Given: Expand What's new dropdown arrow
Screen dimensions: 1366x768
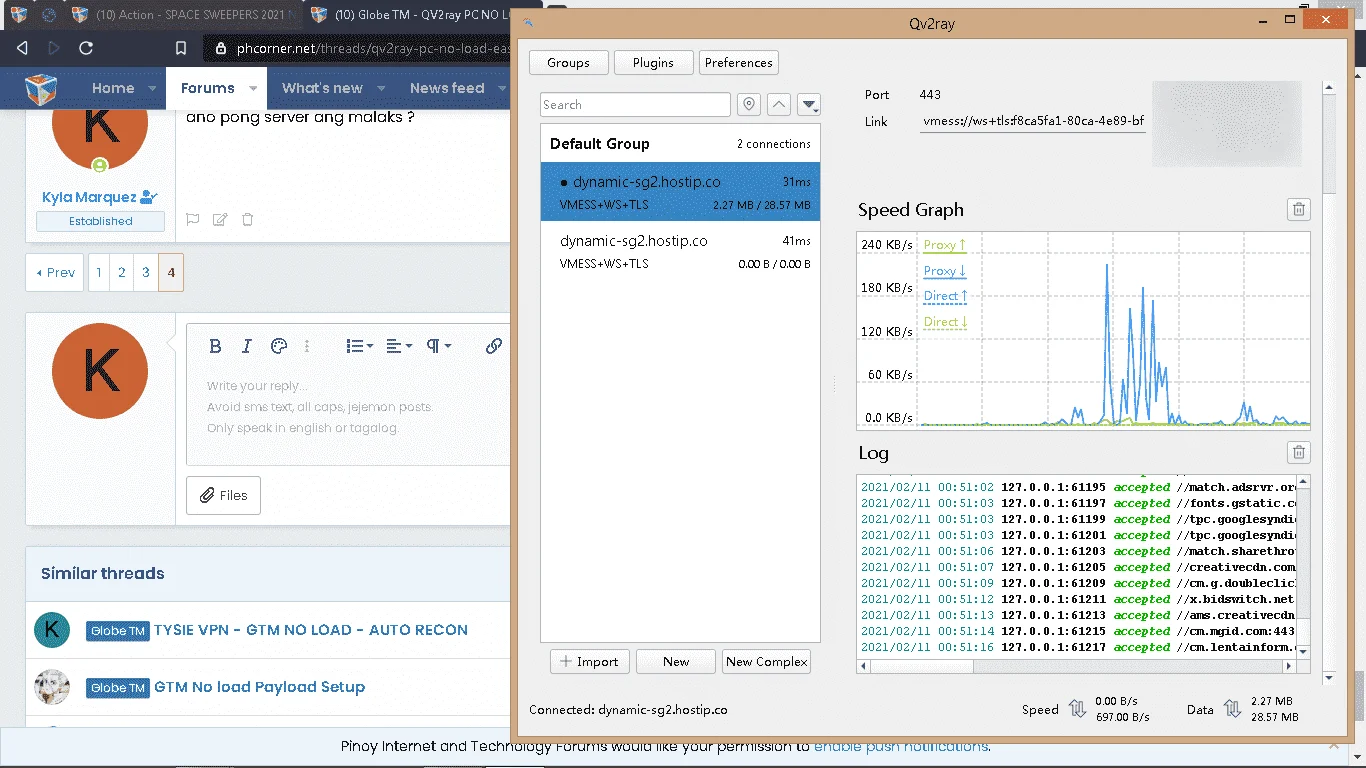Looking at the screenshot, I should click(x=382, y=89).
